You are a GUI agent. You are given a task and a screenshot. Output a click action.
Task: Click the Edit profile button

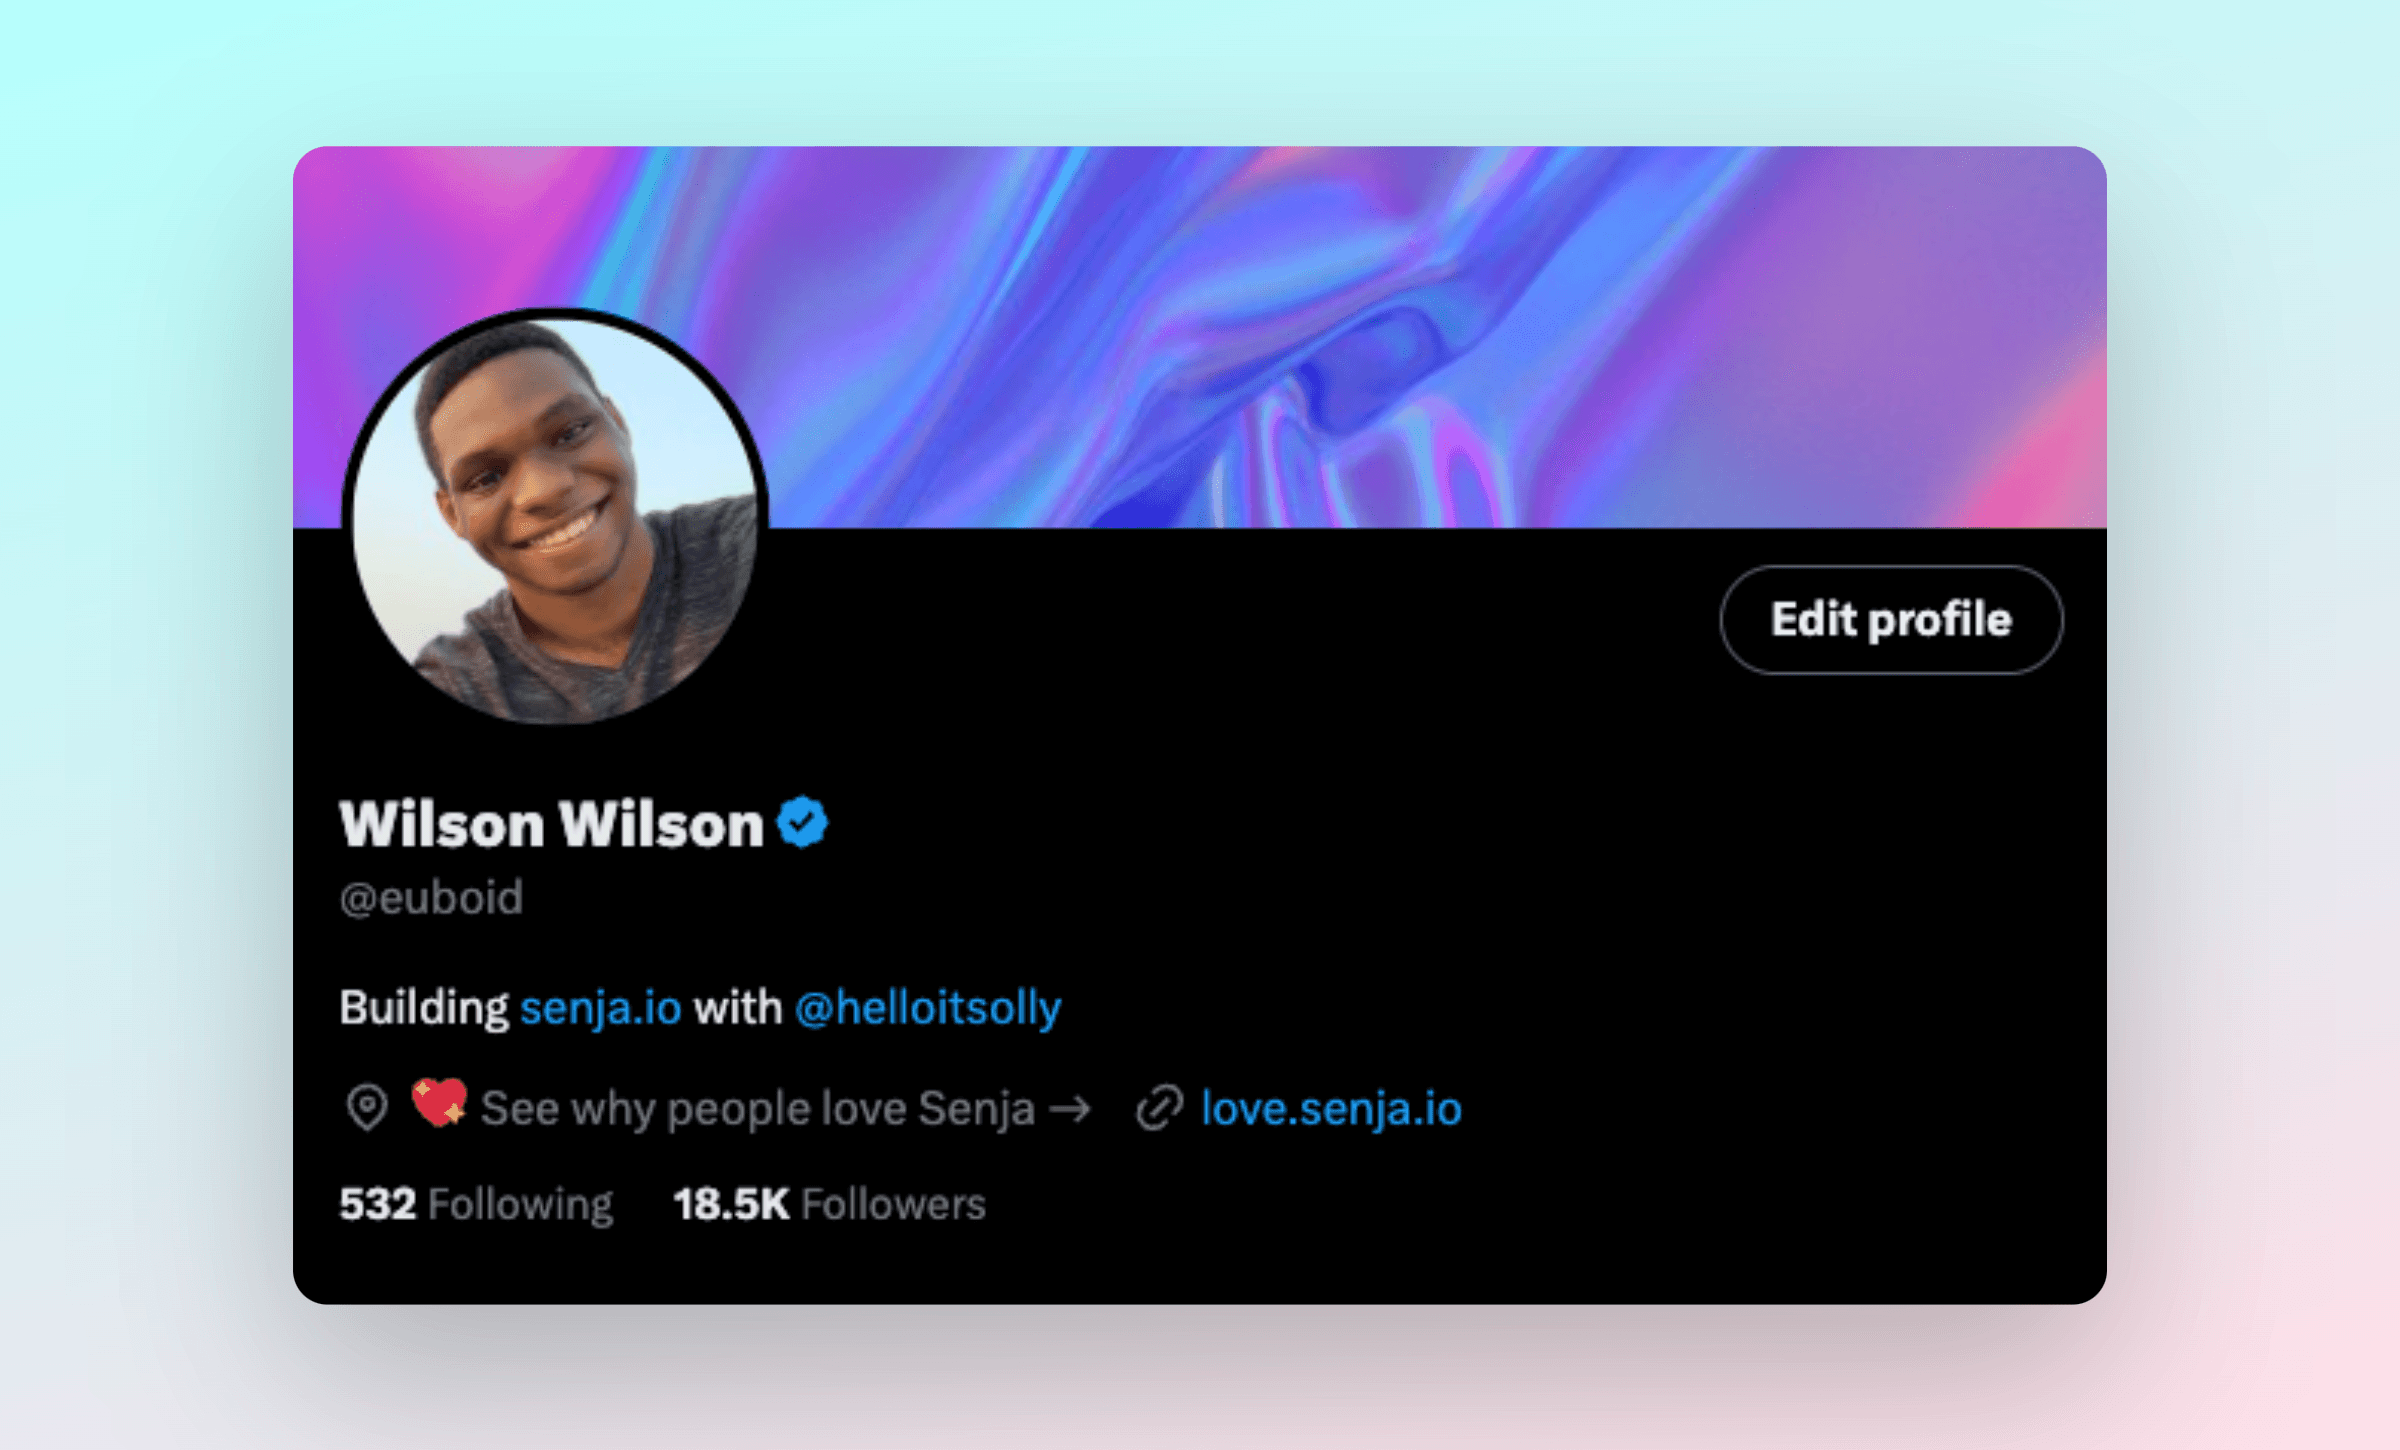point(1891,619)
